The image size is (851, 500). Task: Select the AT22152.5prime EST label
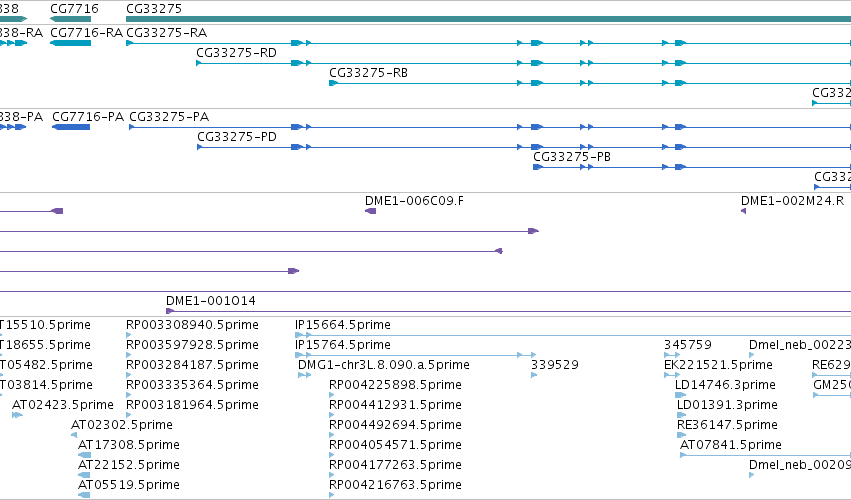129,465
